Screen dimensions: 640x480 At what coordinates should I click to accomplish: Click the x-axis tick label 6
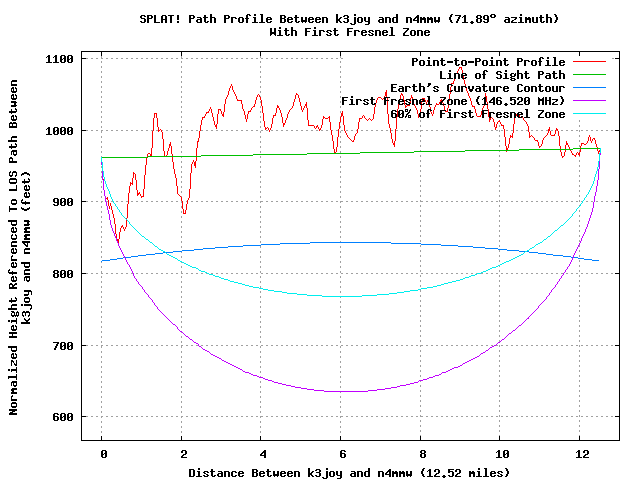coord(343,454)
